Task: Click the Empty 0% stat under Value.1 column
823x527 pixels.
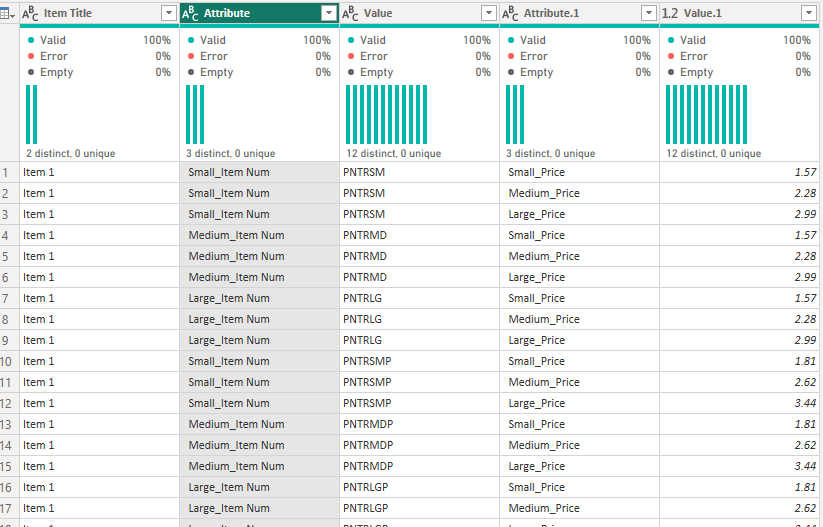Action: pyautogui.click(x=740, y=72)
